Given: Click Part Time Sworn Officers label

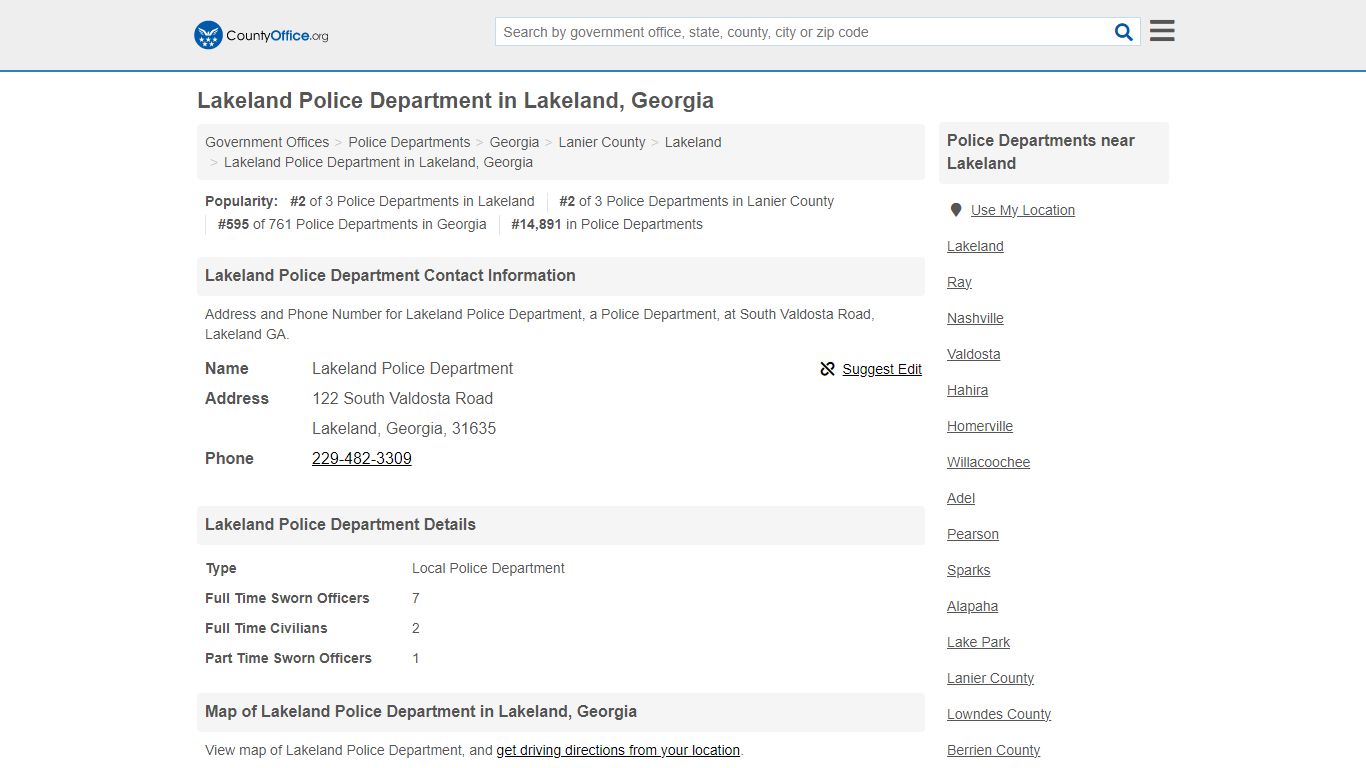Looking at the screenshot, I should click(288, 658).
